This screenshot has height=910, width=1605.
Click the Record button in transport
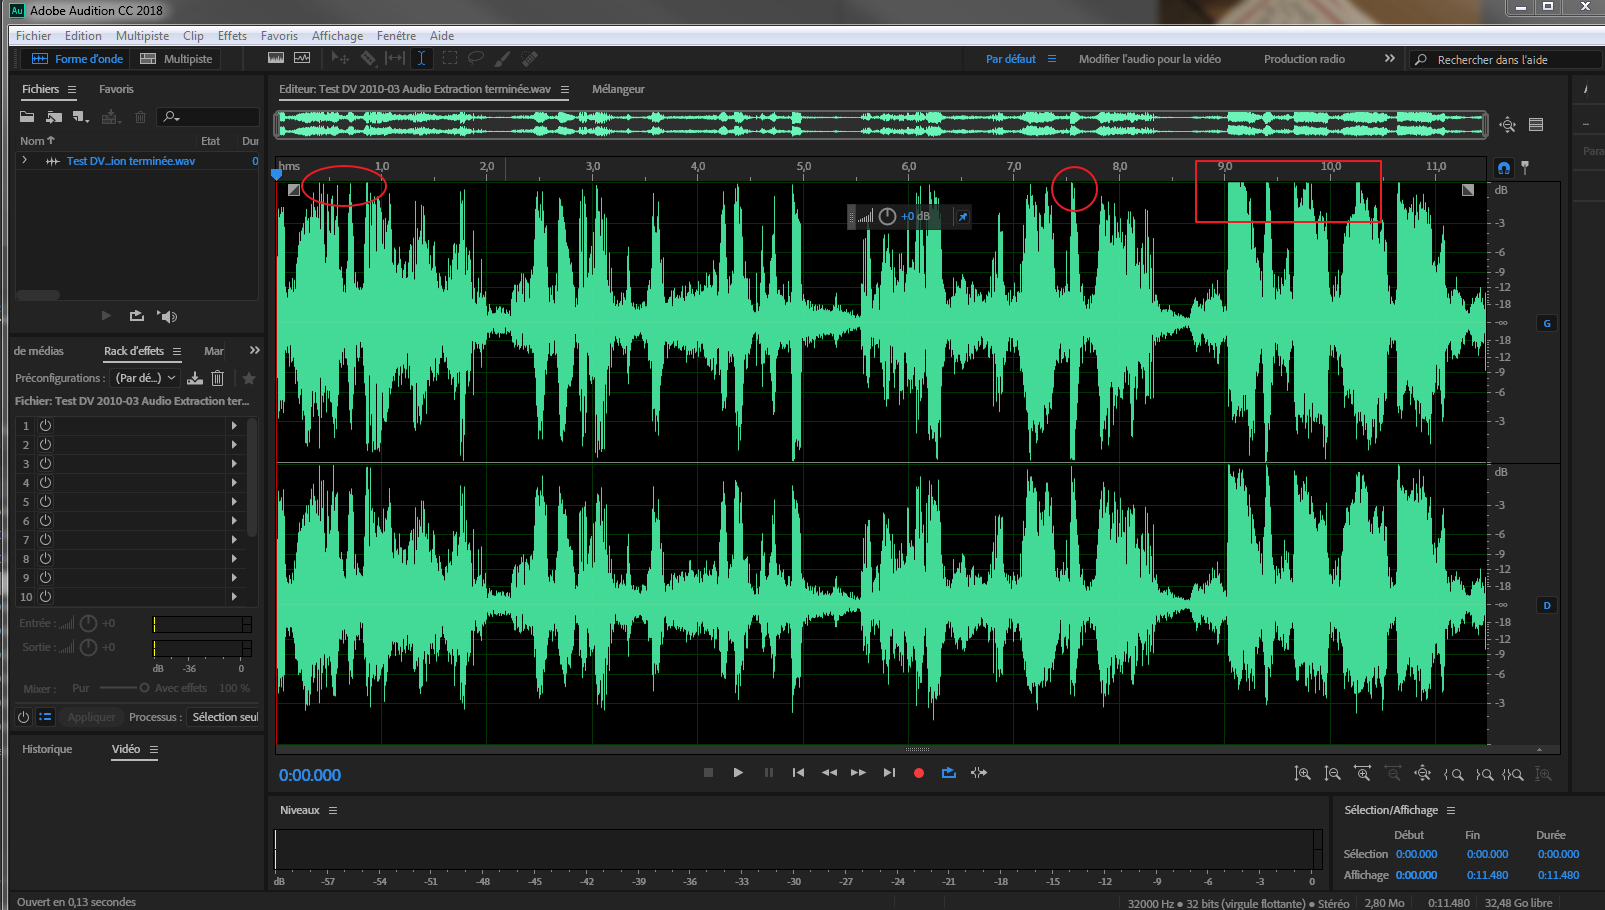pyautogui.click(x=918, y=773)
